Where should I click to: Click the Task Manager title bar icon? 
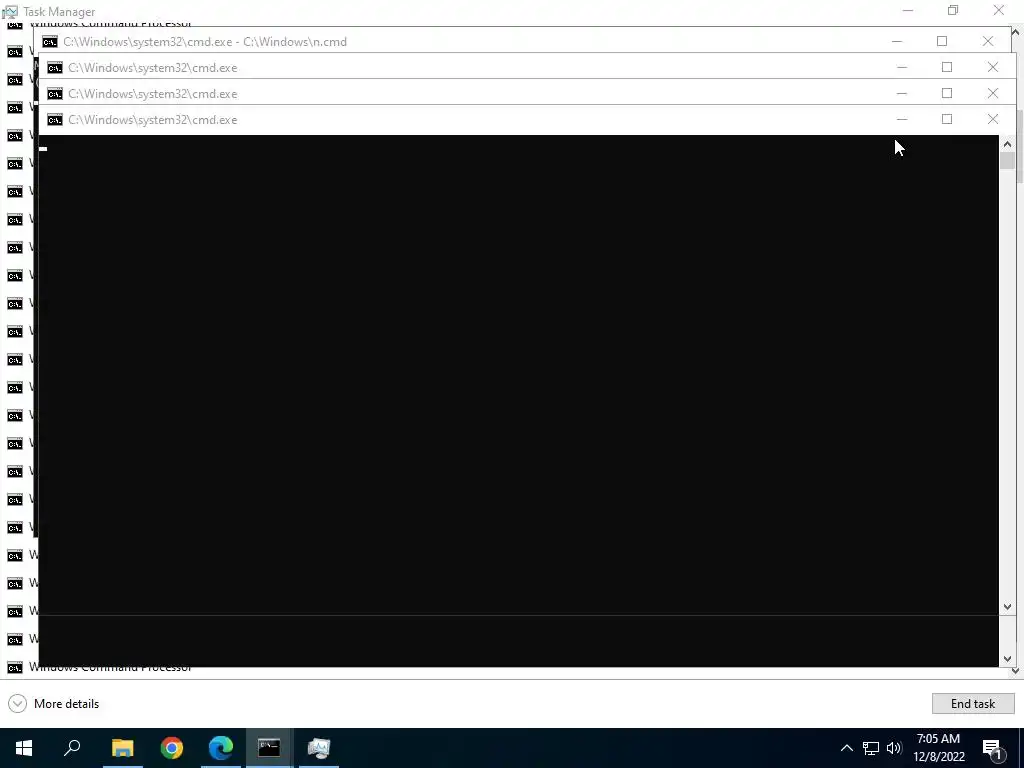pos(10,12)
